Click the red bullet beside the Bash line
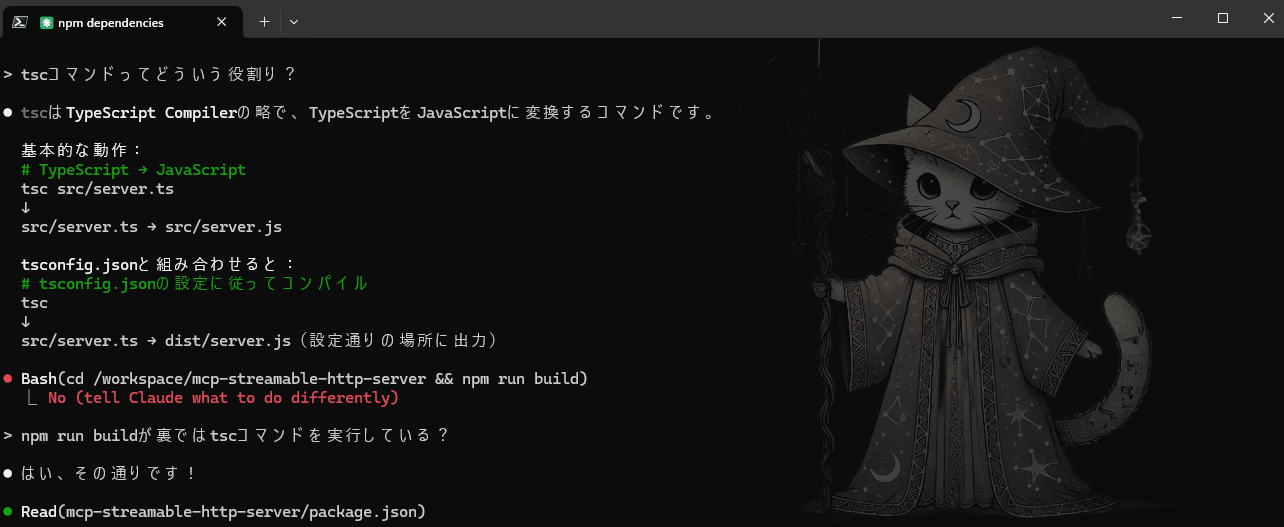The height and width of the screenshot is (527, 1284). pos(8,379)
